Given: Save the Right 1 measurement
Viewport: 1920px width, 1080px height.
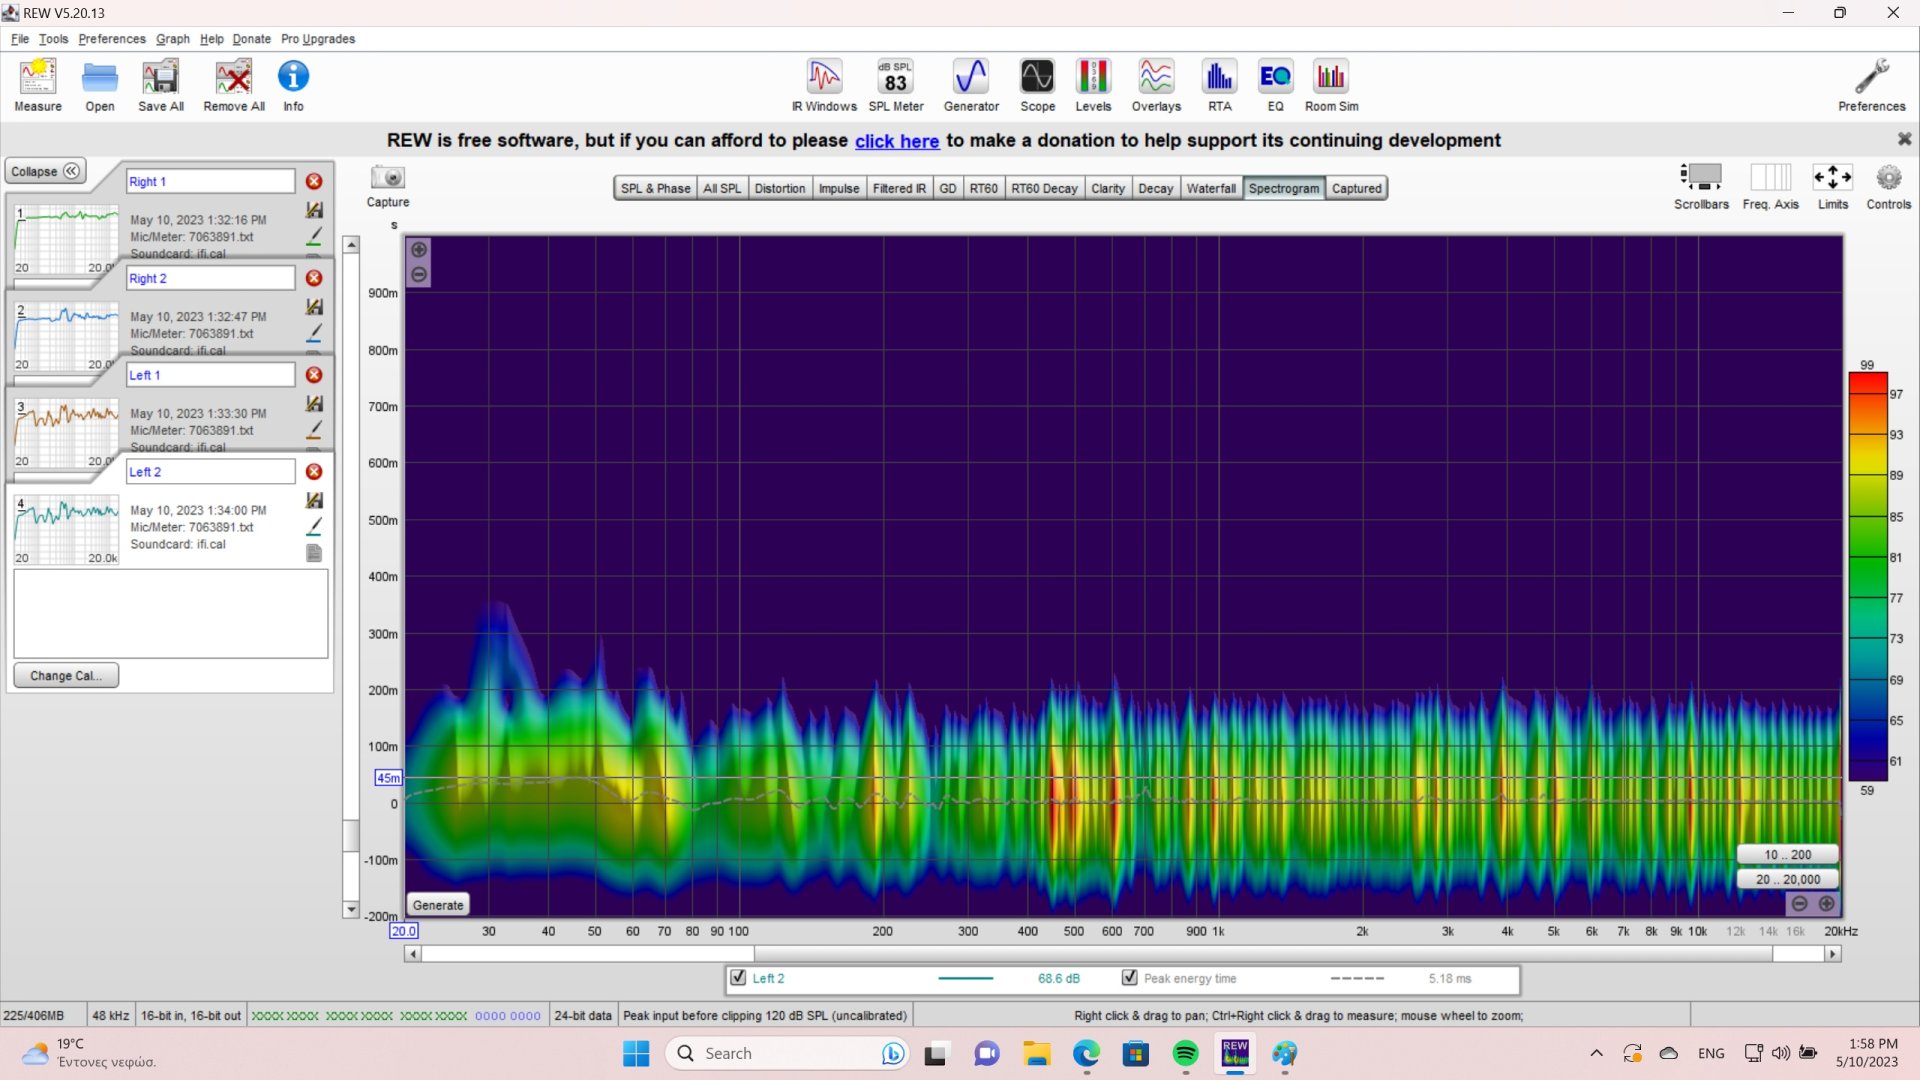Looking at the screenshot, I should tap(314, 210).
